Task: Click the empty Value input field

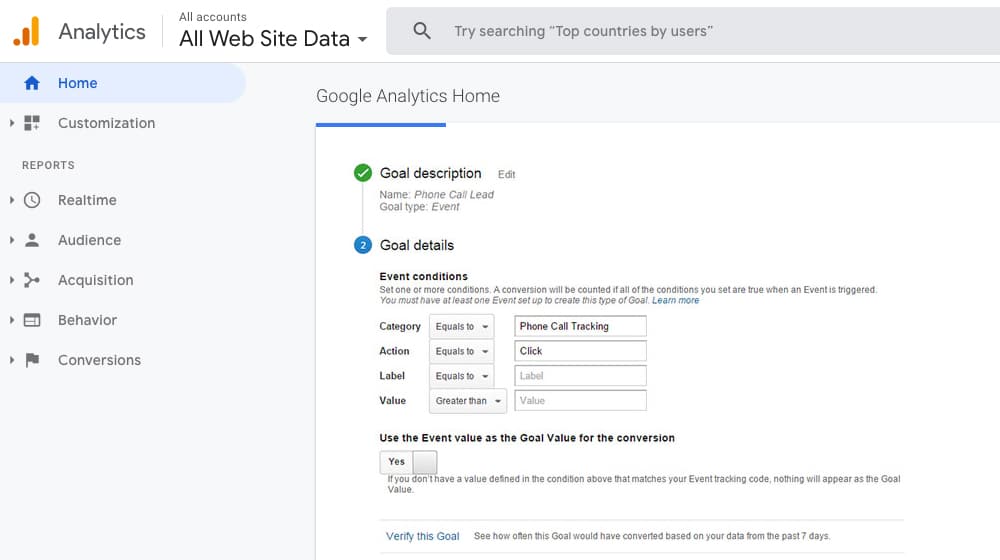Action: click(x=580, y=401)
